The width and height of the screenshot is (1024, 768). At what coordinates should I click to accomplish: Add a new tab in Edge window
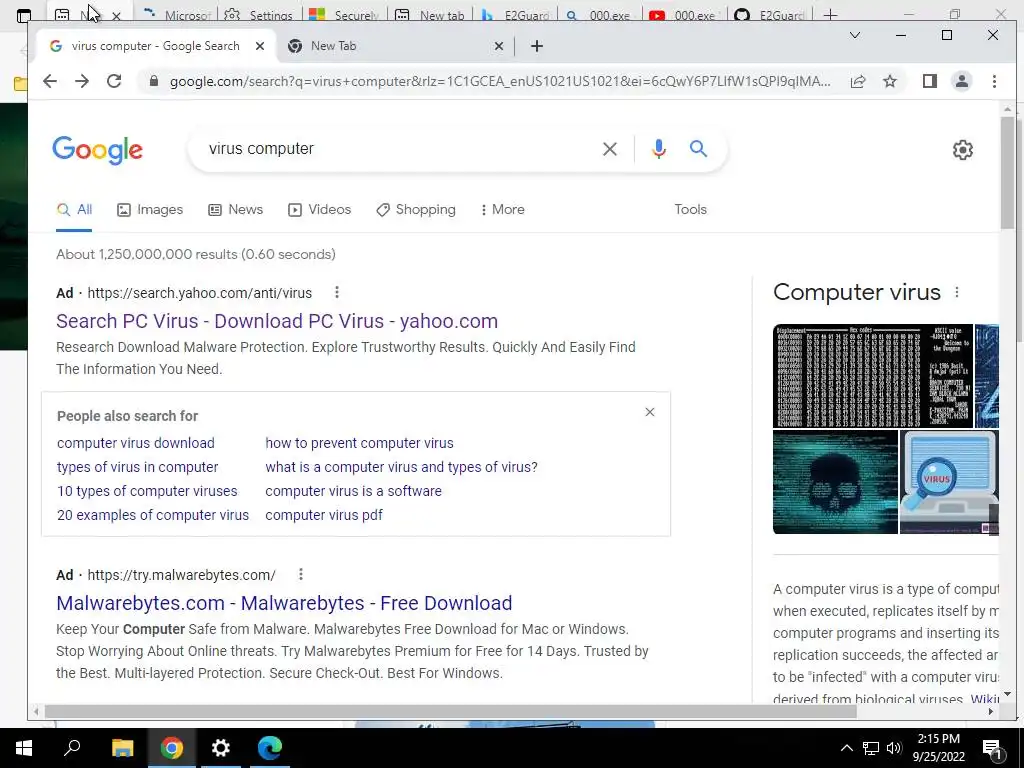pos(830,14)
